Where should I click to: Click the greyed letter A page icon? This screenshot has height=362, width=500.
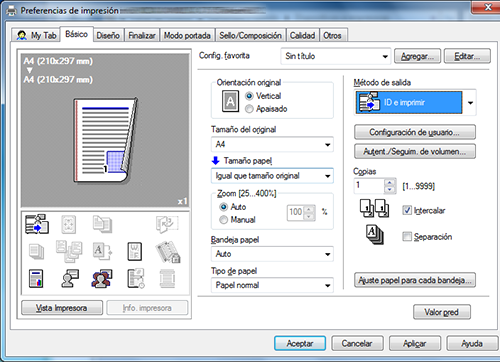(x=102, y=251)
